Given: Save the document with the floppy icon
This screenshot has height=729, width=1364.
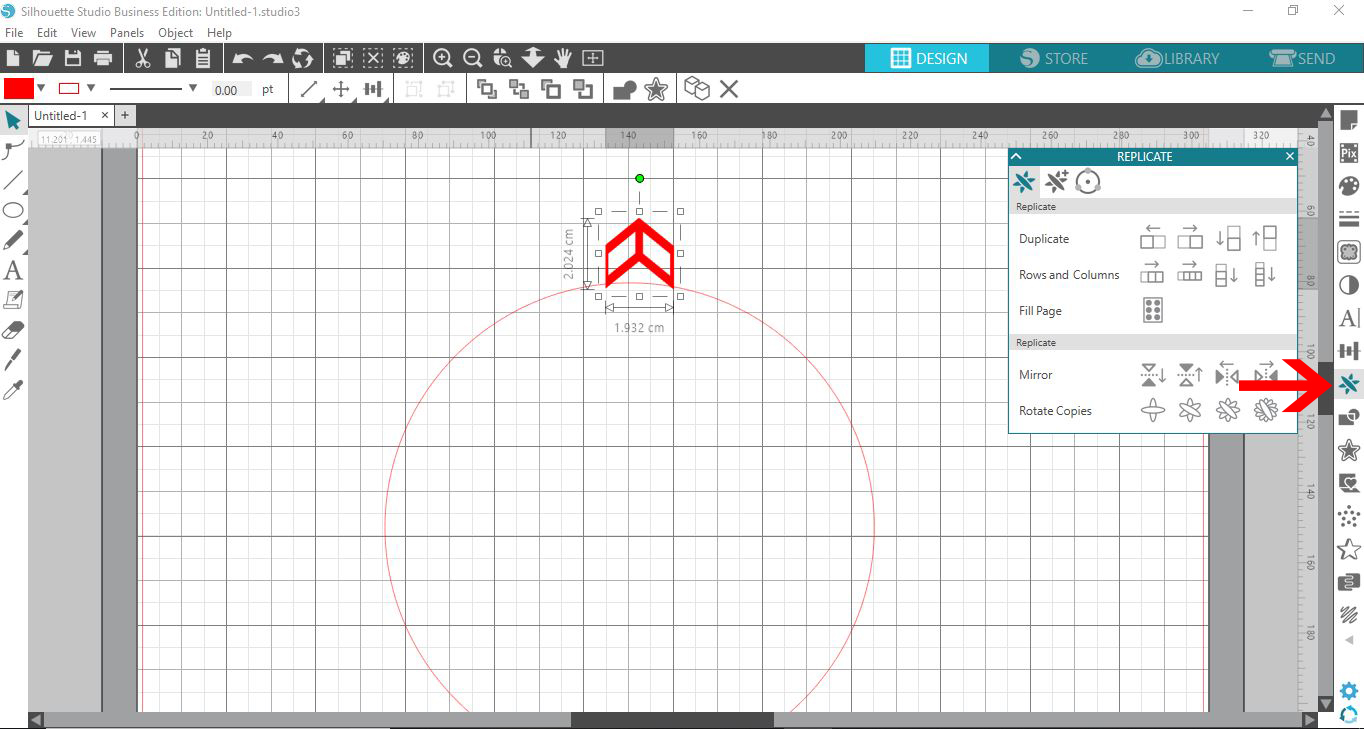Looking at the screenshot, I should click(73, 58).
